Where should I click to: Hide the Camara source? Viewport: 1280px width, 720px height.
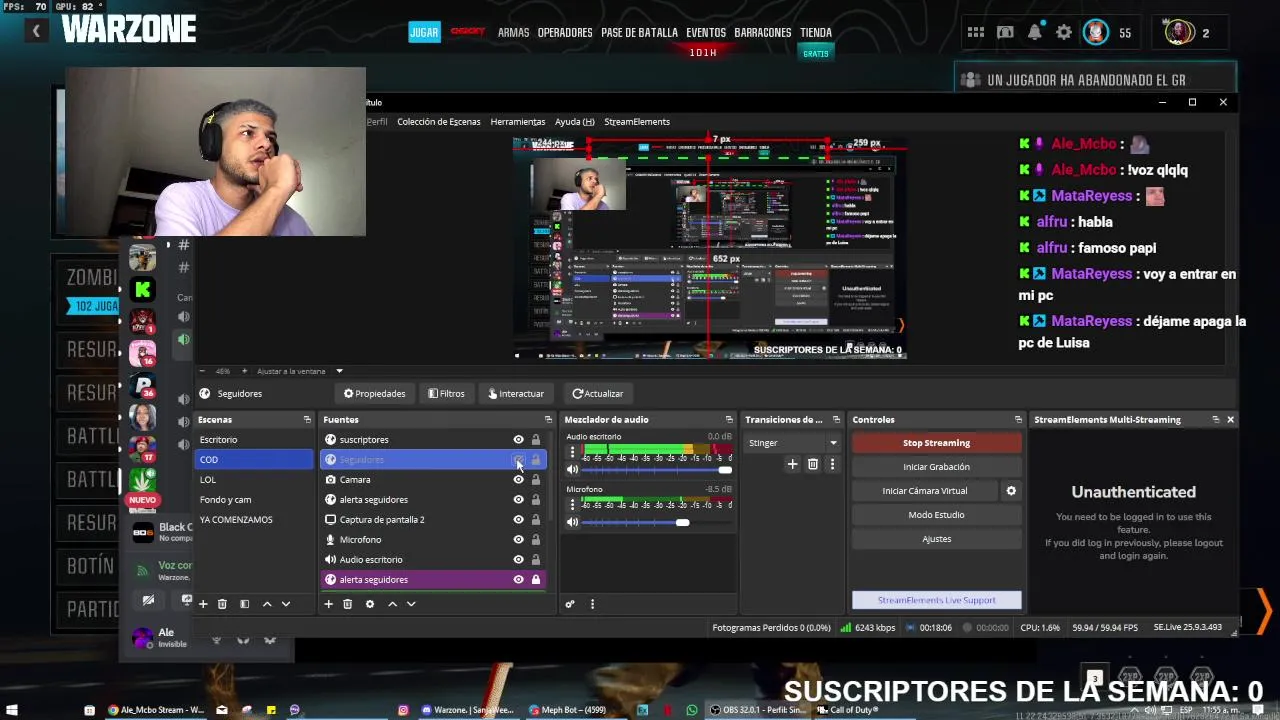tap(518, 480)
